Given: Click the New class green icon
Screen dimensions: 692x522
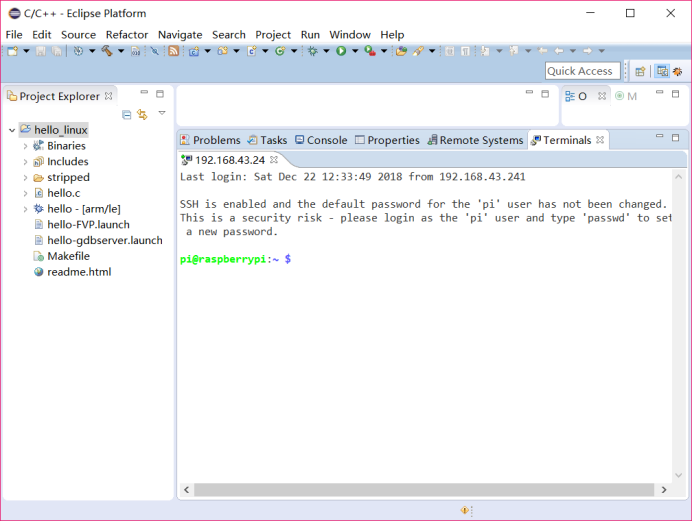Looking at the screenshot, I should pyautogui.click(x=280, y=51).
